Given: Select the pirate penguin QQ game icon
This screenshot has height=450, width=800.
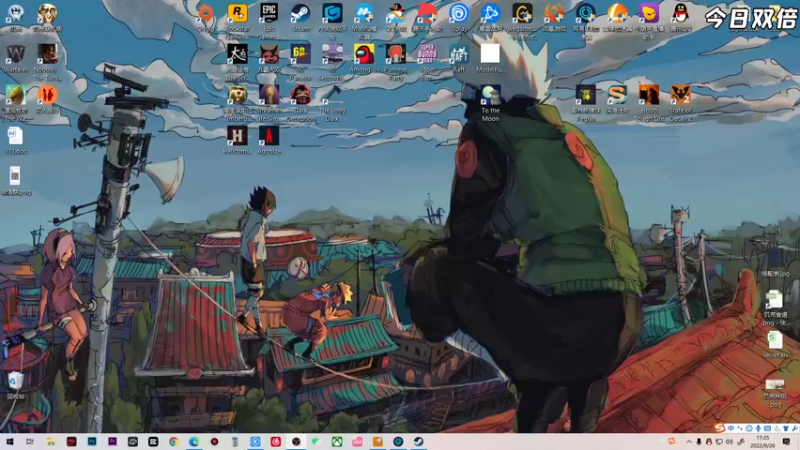Looking at the screenshot, I should click(x=395, y=13).
